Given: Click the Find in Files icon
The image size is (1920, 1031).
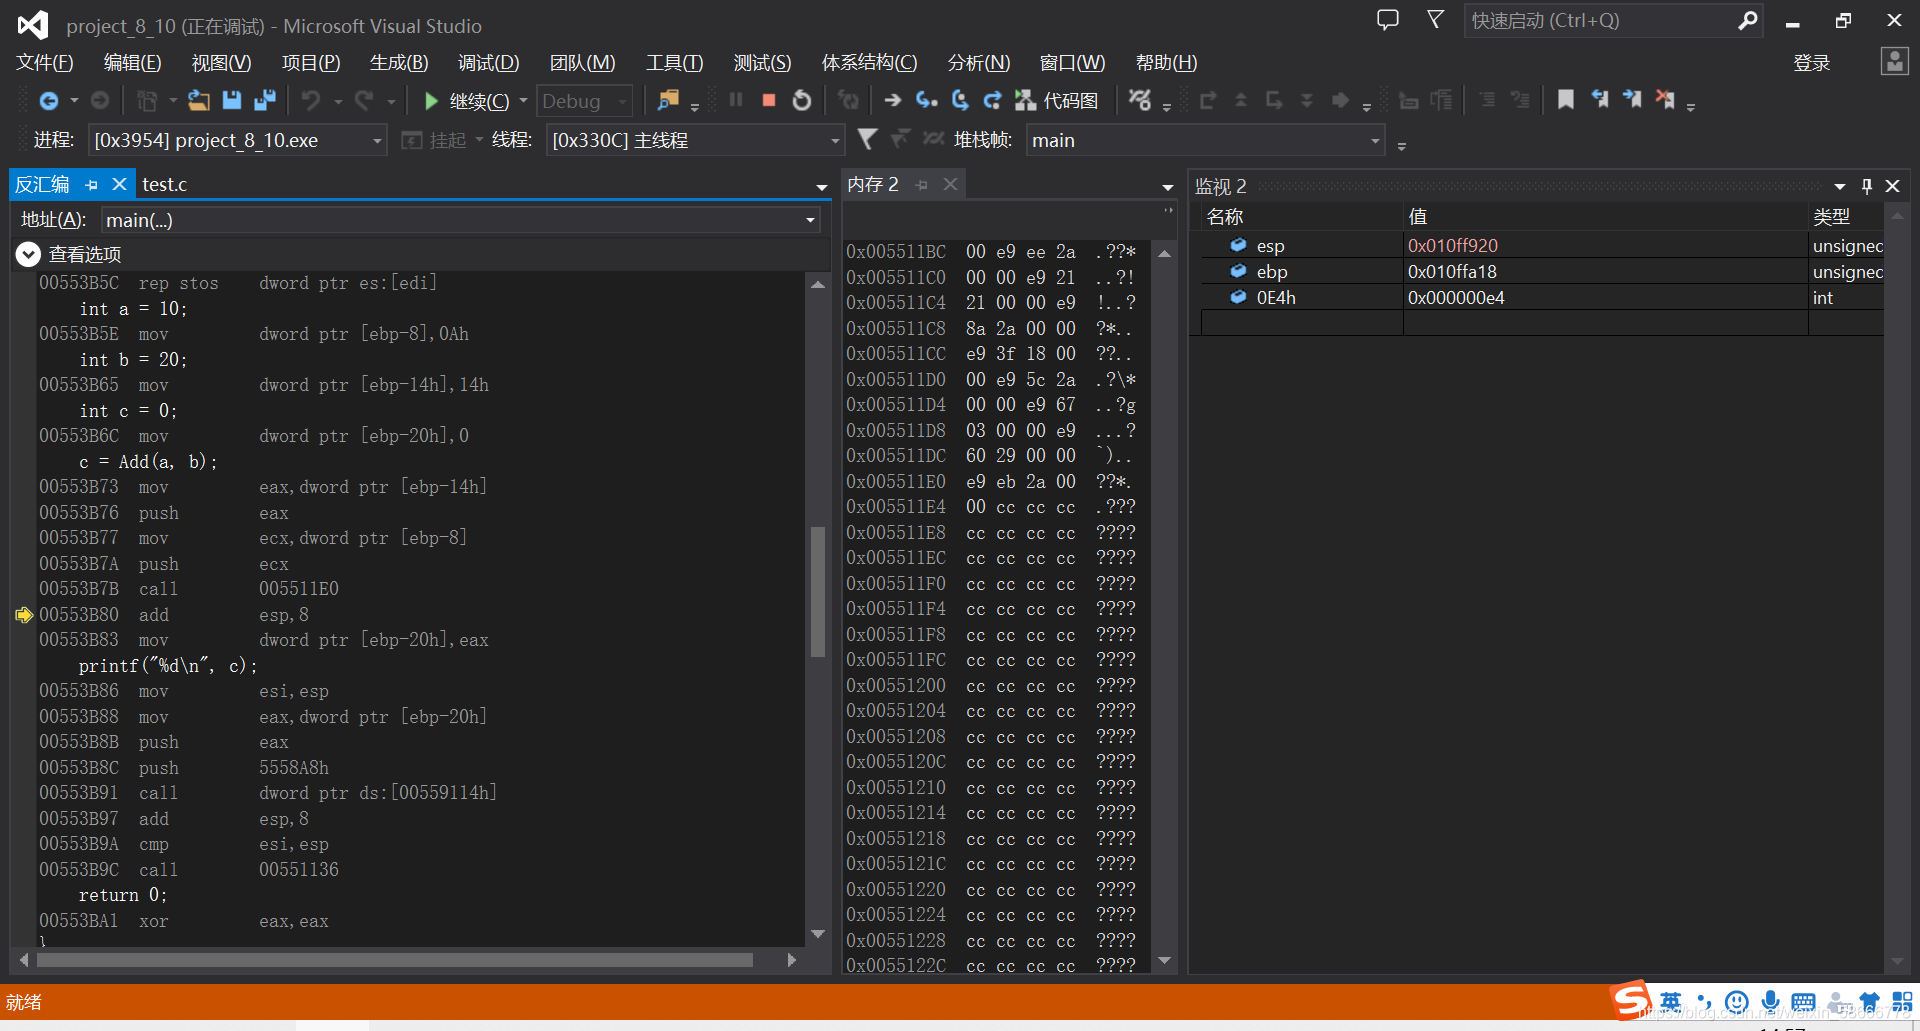Looking at the screenshot, I should click(x=668, y=101).
